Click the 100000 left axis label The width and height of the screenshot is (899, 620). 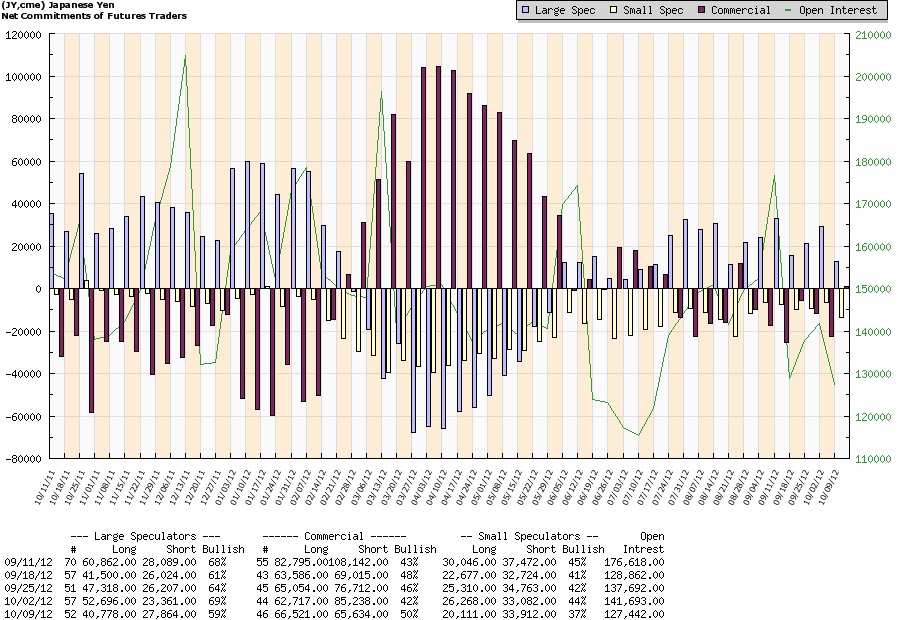point(23,77)
